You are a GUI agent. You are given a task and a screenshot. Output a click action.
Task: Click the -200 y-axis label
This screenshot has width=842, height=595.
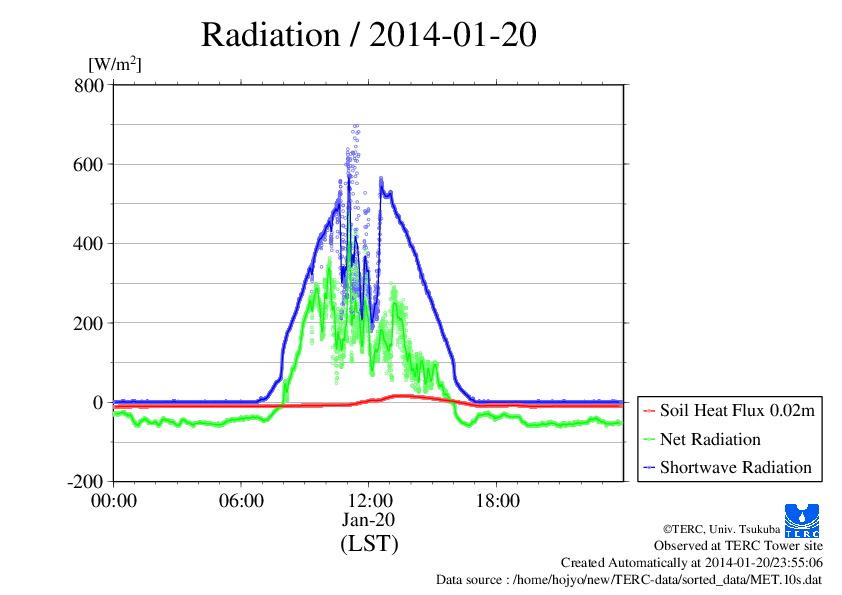tap(85, 481)
